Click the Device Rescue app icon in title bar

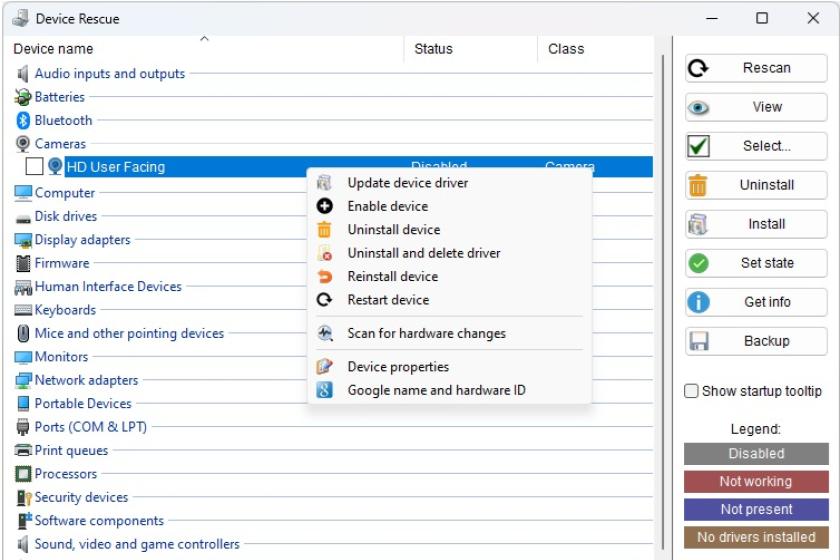click(x=20, y=18)
